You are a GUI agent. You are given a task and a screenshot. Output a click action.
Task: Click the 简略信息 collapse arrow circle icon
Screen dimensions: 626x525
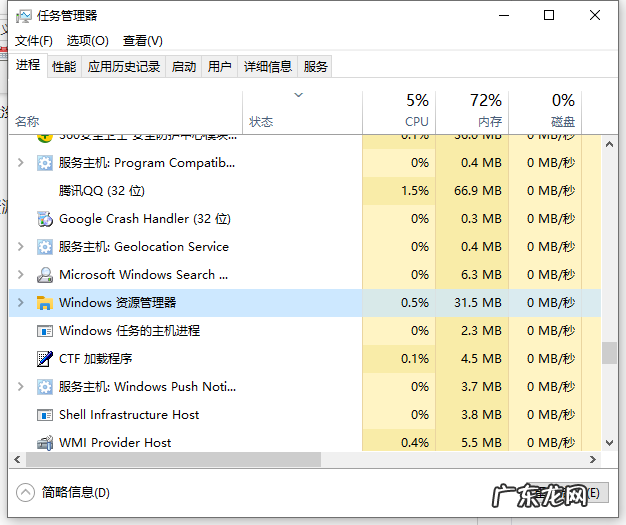point(26,492)
